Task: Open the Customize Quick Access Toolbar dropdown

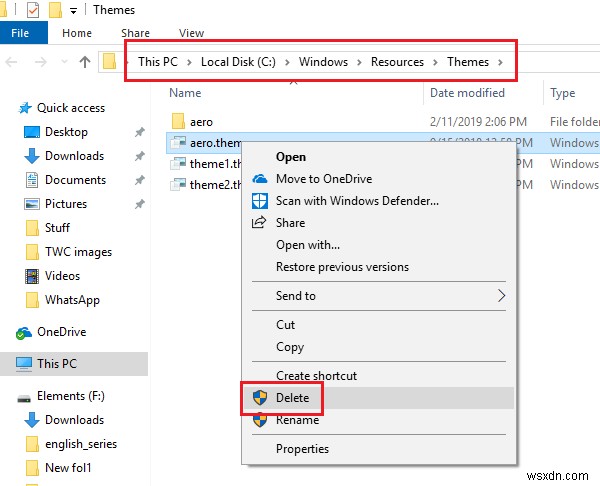Action: [73, 11]
